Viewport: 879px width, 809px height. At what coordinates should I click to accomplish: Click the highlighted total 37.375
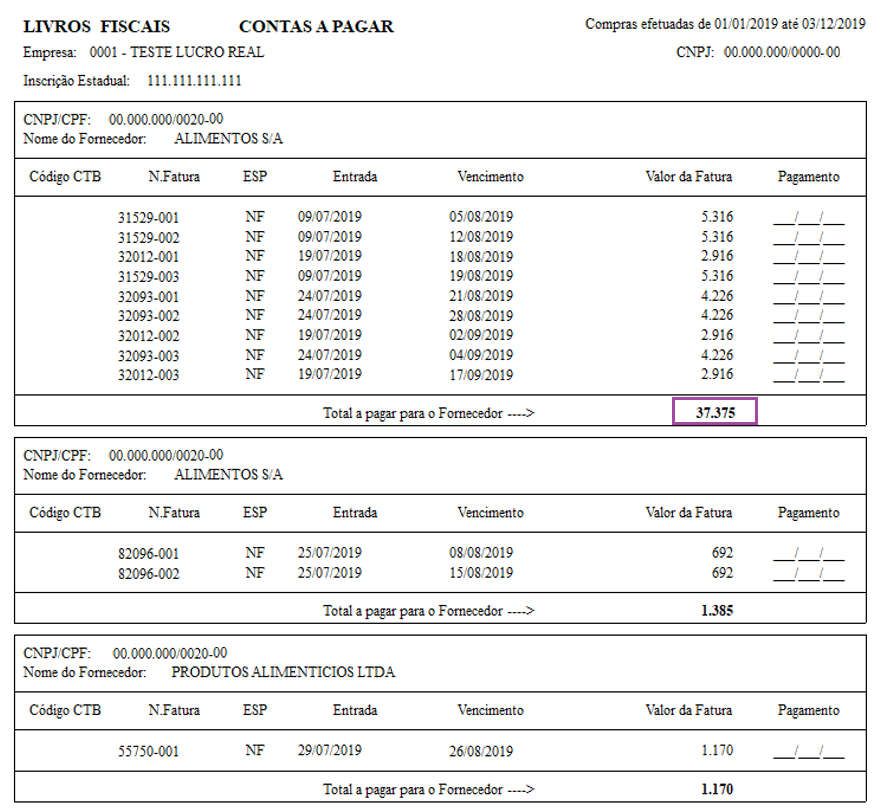tap(714, 412)
